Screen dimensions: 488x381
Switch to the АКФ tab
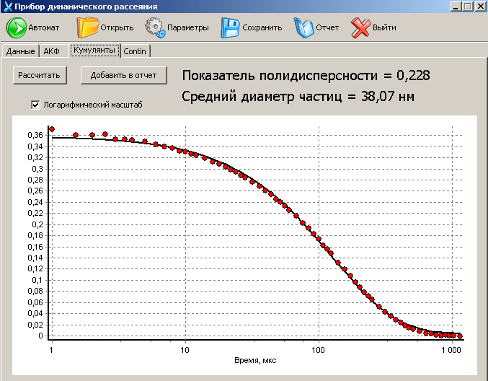(51, 51)
